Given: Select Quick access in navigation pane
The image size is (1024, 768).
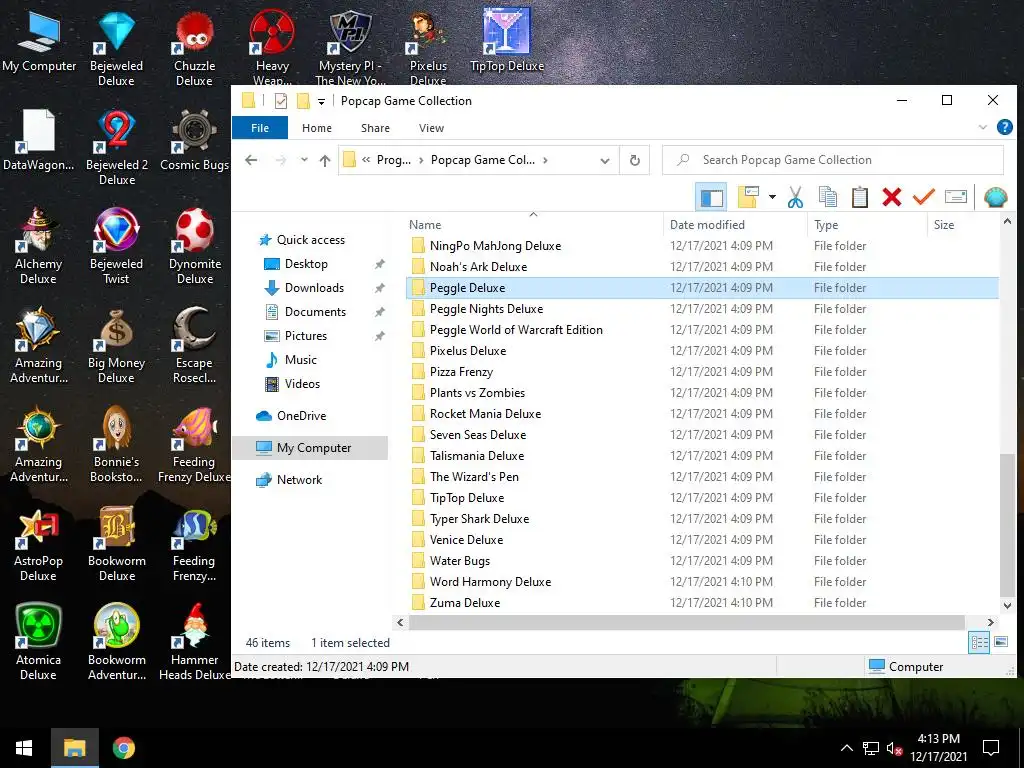Looking at the screenshot, I should click(x=310, y=240).
